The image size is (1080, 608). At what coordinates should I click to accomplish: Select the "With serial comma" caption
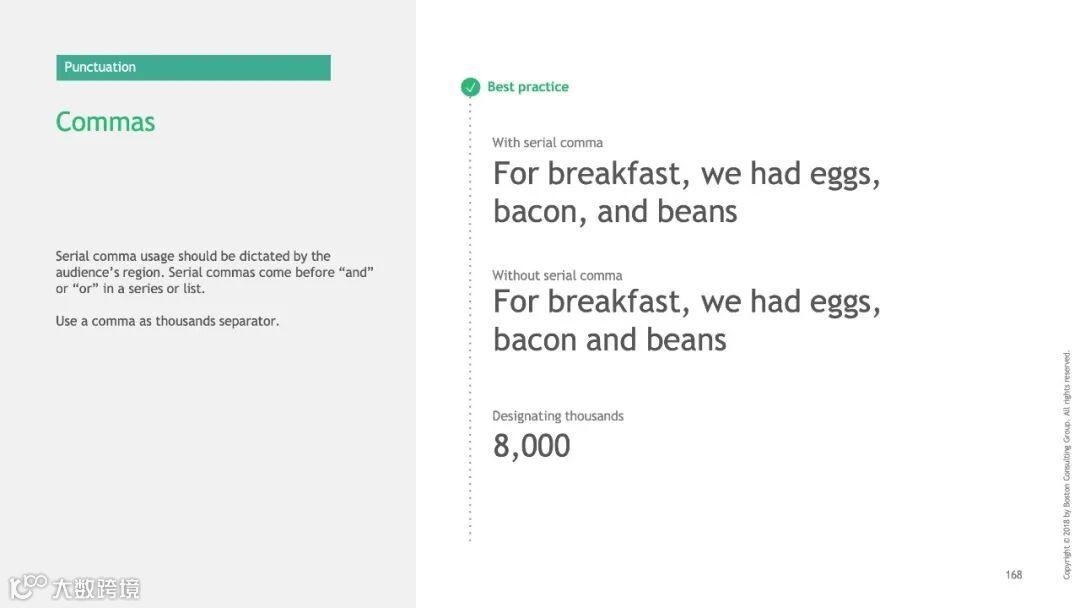click(547, 143)
